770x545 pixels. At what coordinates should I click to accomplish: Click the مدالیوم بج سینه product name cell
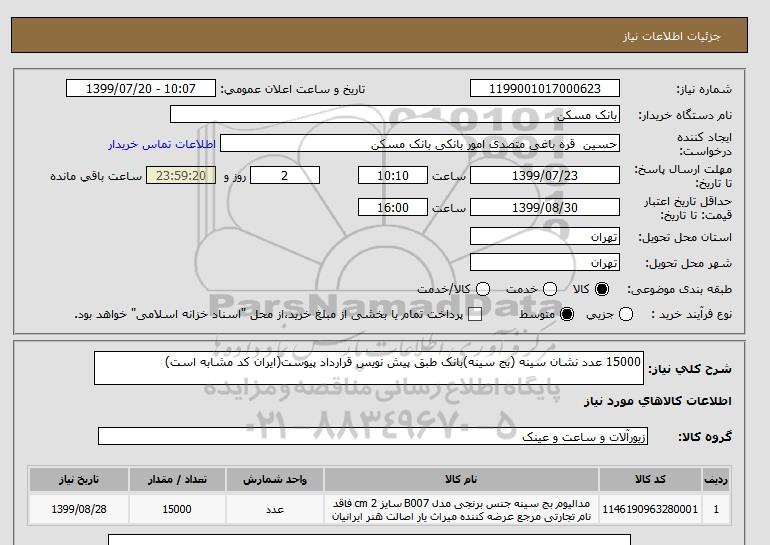pyautogui.click(x=461, y=510)
